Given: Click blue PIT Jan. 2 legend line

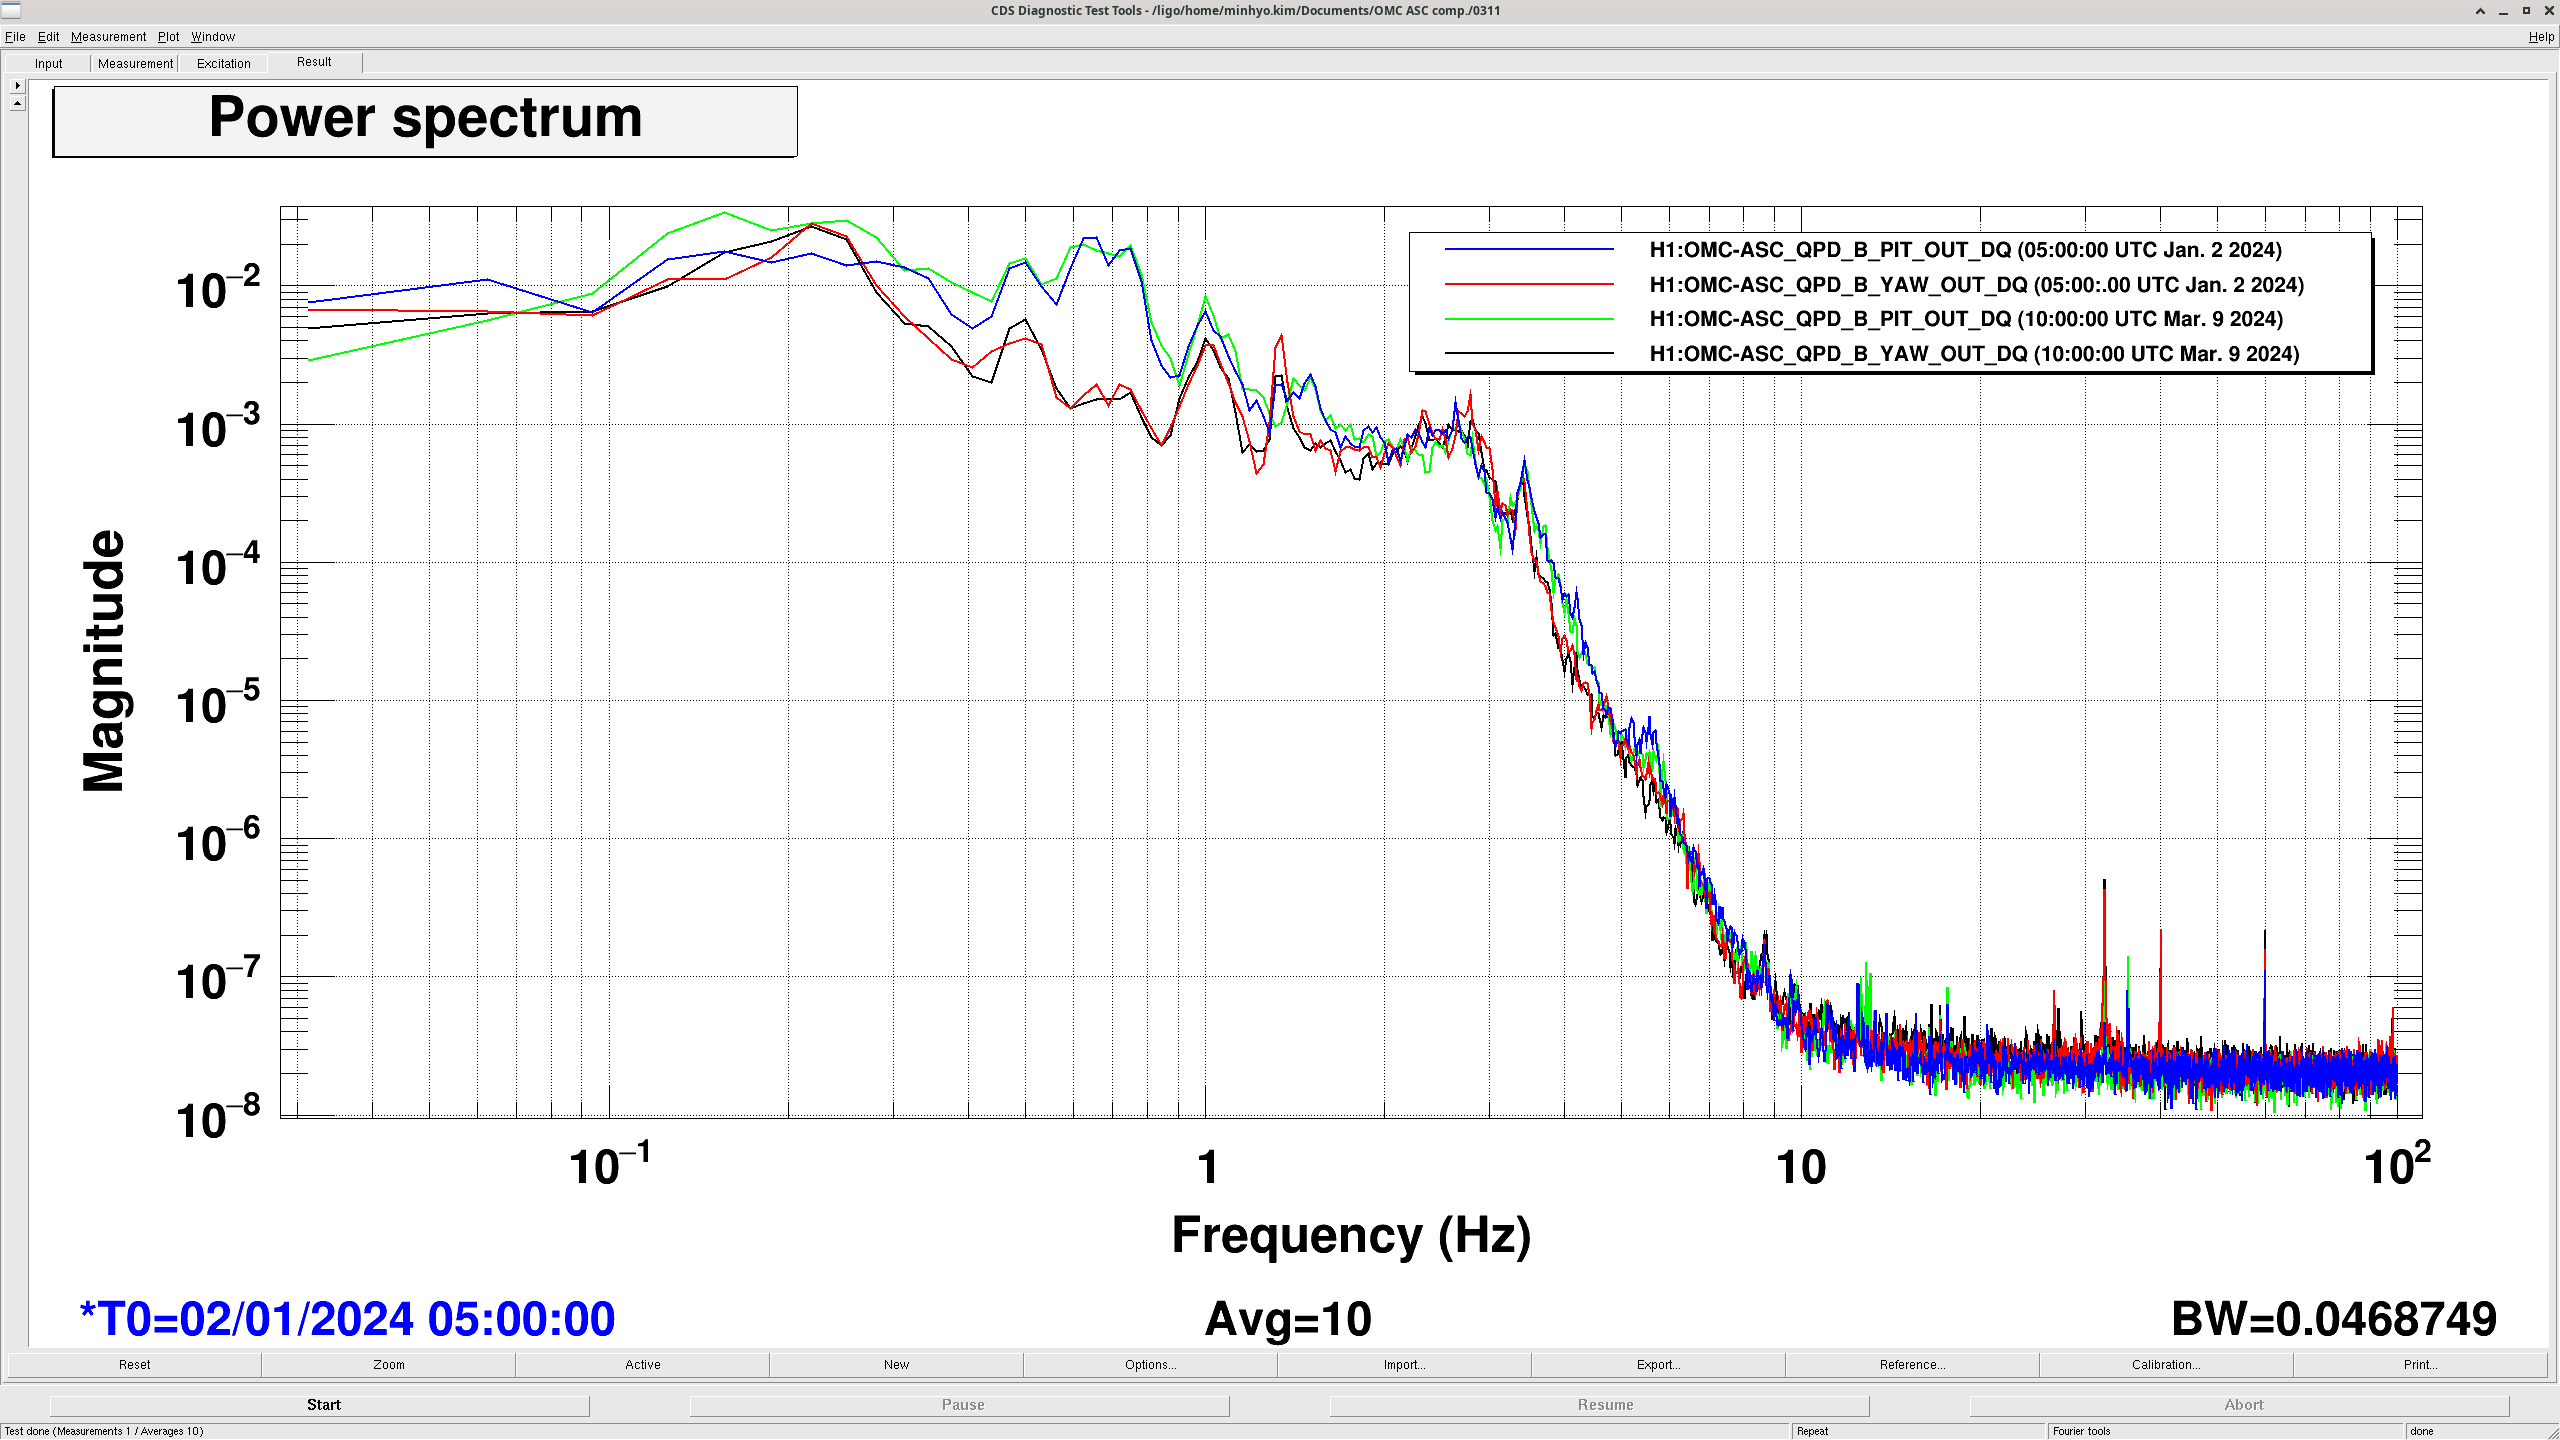Looking at the screenshot, I should [x=1529, y=250].
